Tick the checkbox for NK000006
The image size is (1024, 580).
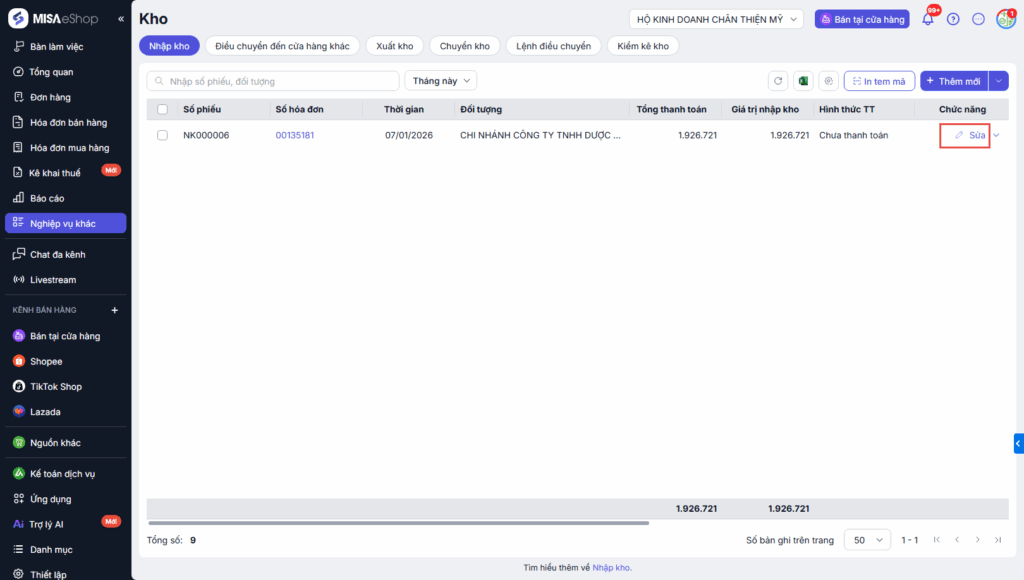point(163,135)
